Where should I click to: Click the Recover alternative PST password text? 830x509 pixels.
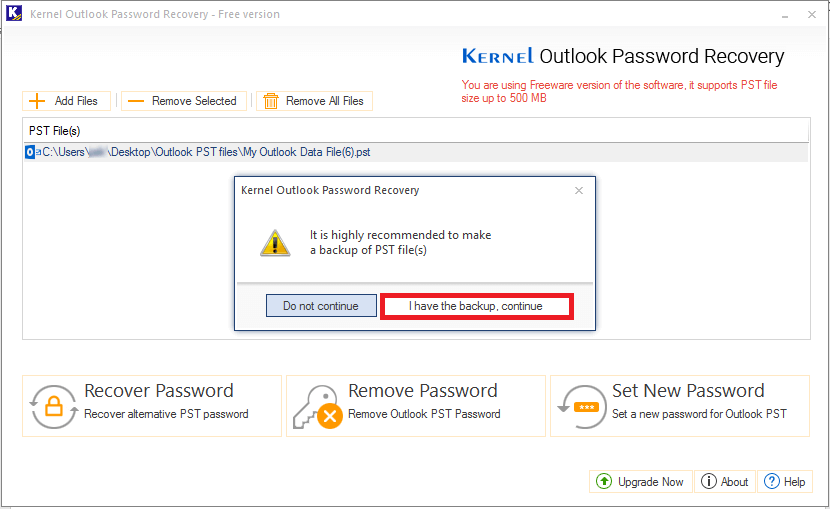coord(166,414)
